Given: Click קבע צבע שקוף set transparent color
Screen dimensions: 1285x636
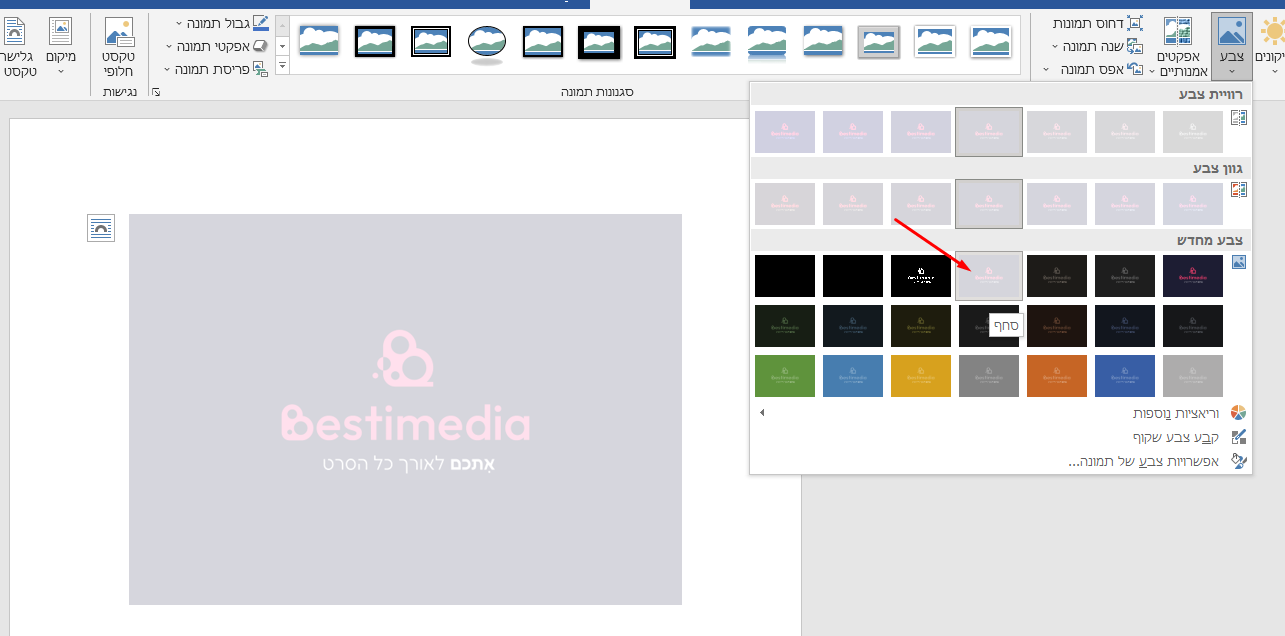Looking at the screenshot, I should click(1000, 437).
